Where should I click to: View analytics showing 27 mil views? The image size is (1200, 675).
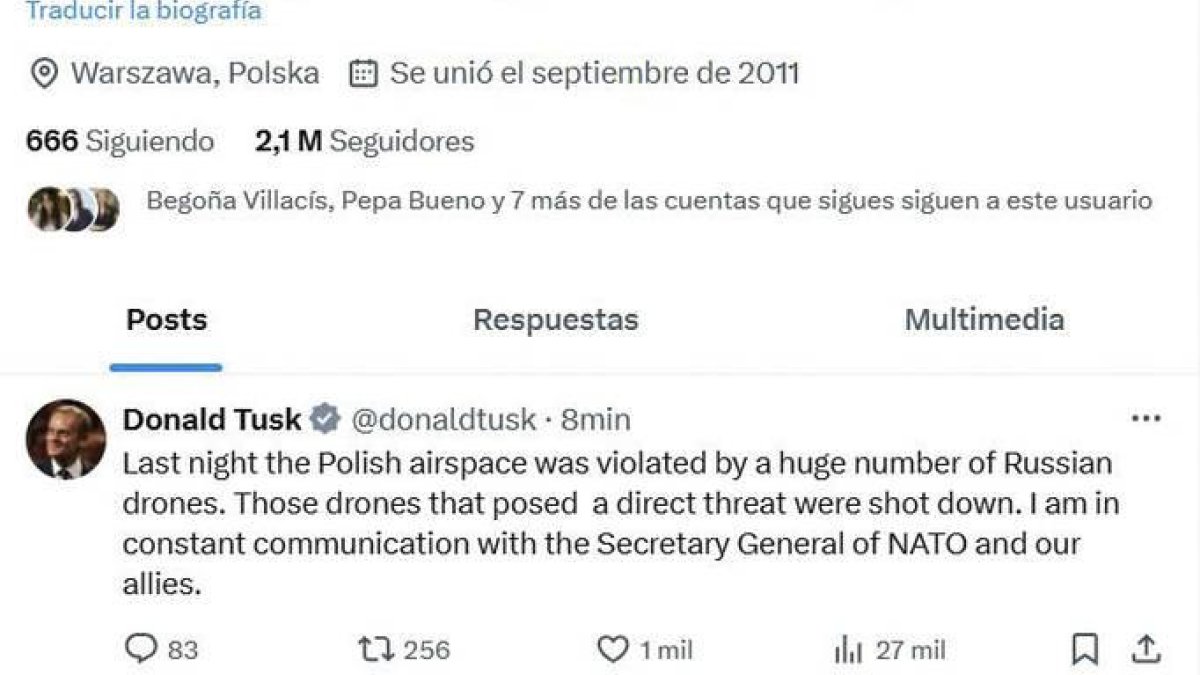coord(850,650)
